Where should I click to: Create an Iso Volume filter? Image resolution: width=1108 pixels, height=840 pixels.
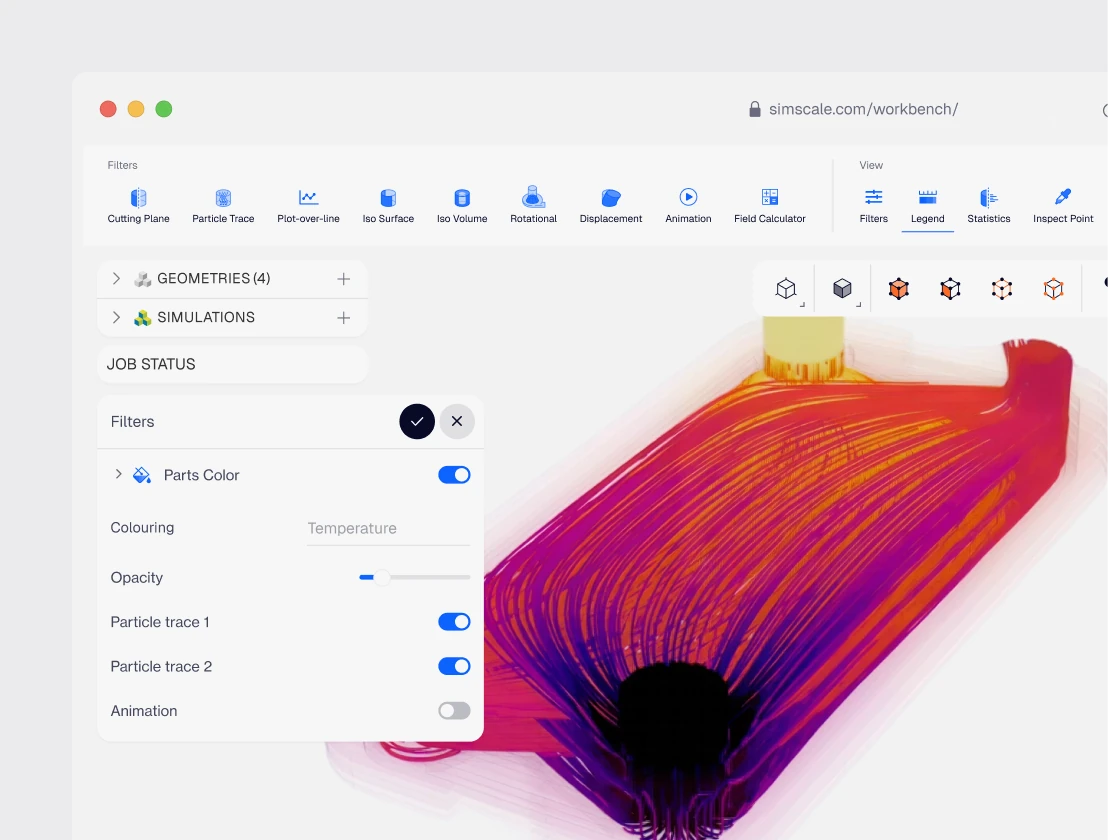[x=462, y=206]
